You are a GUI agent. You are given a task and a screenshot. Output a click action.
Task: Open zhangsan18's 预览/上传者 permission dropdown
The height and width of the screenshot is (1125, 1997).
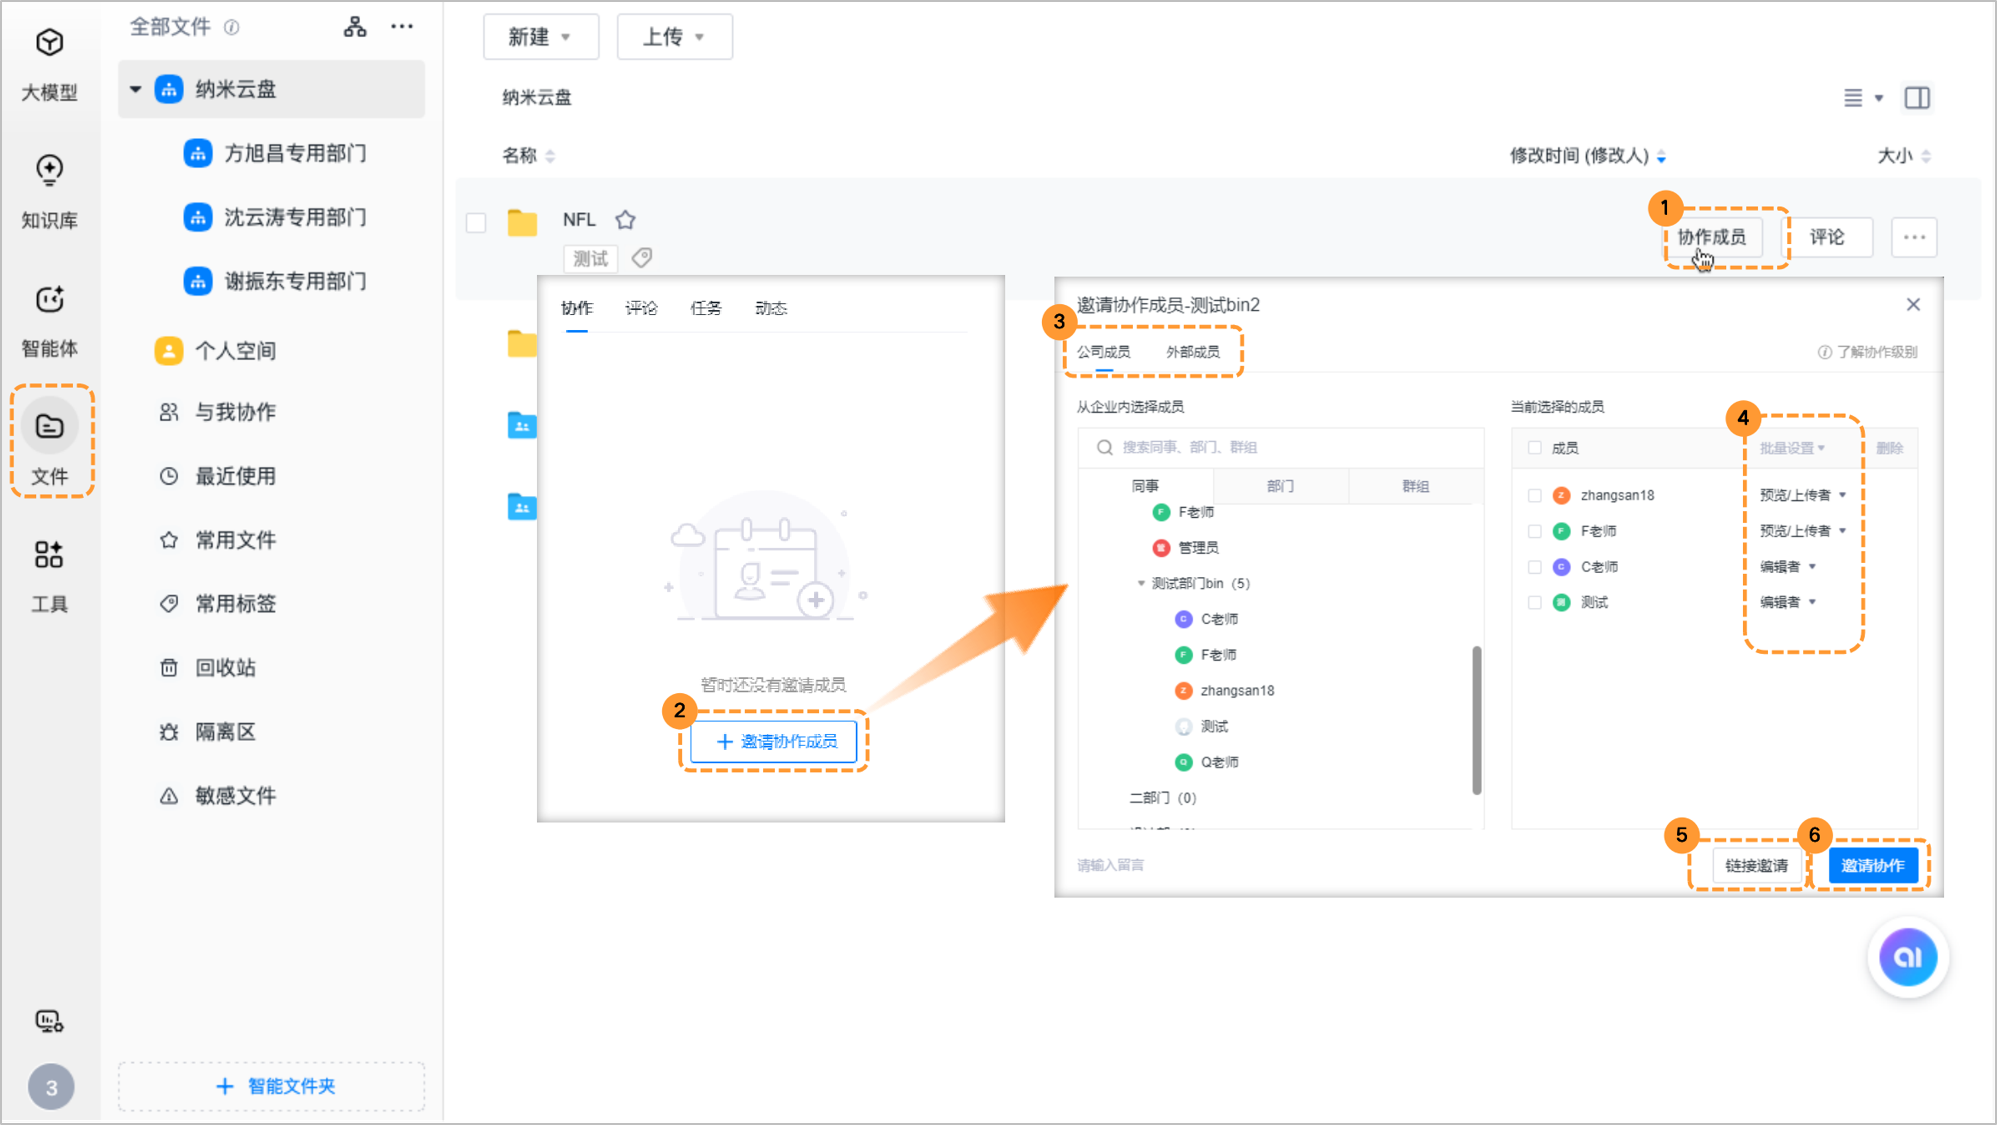pyautogui.click(x=1802, y=495)
